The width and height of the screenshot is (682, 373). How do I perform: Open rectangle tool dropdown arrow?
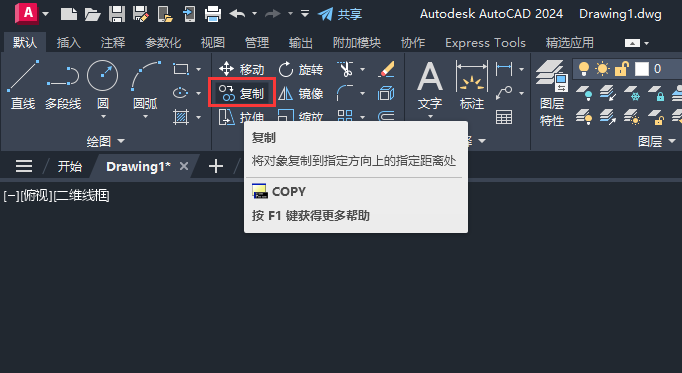[x=198, y=69]
